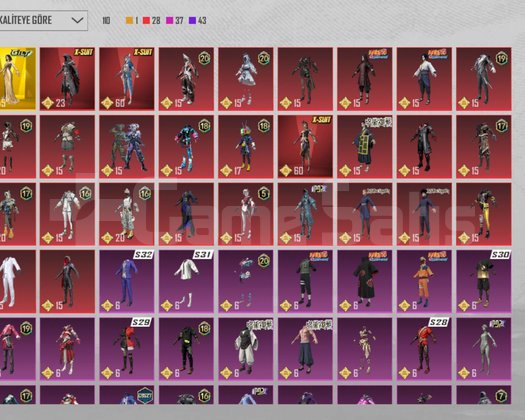Select the S31 white shirt card
This screenshot has height=420, width=525.
[x=186, y=282]
